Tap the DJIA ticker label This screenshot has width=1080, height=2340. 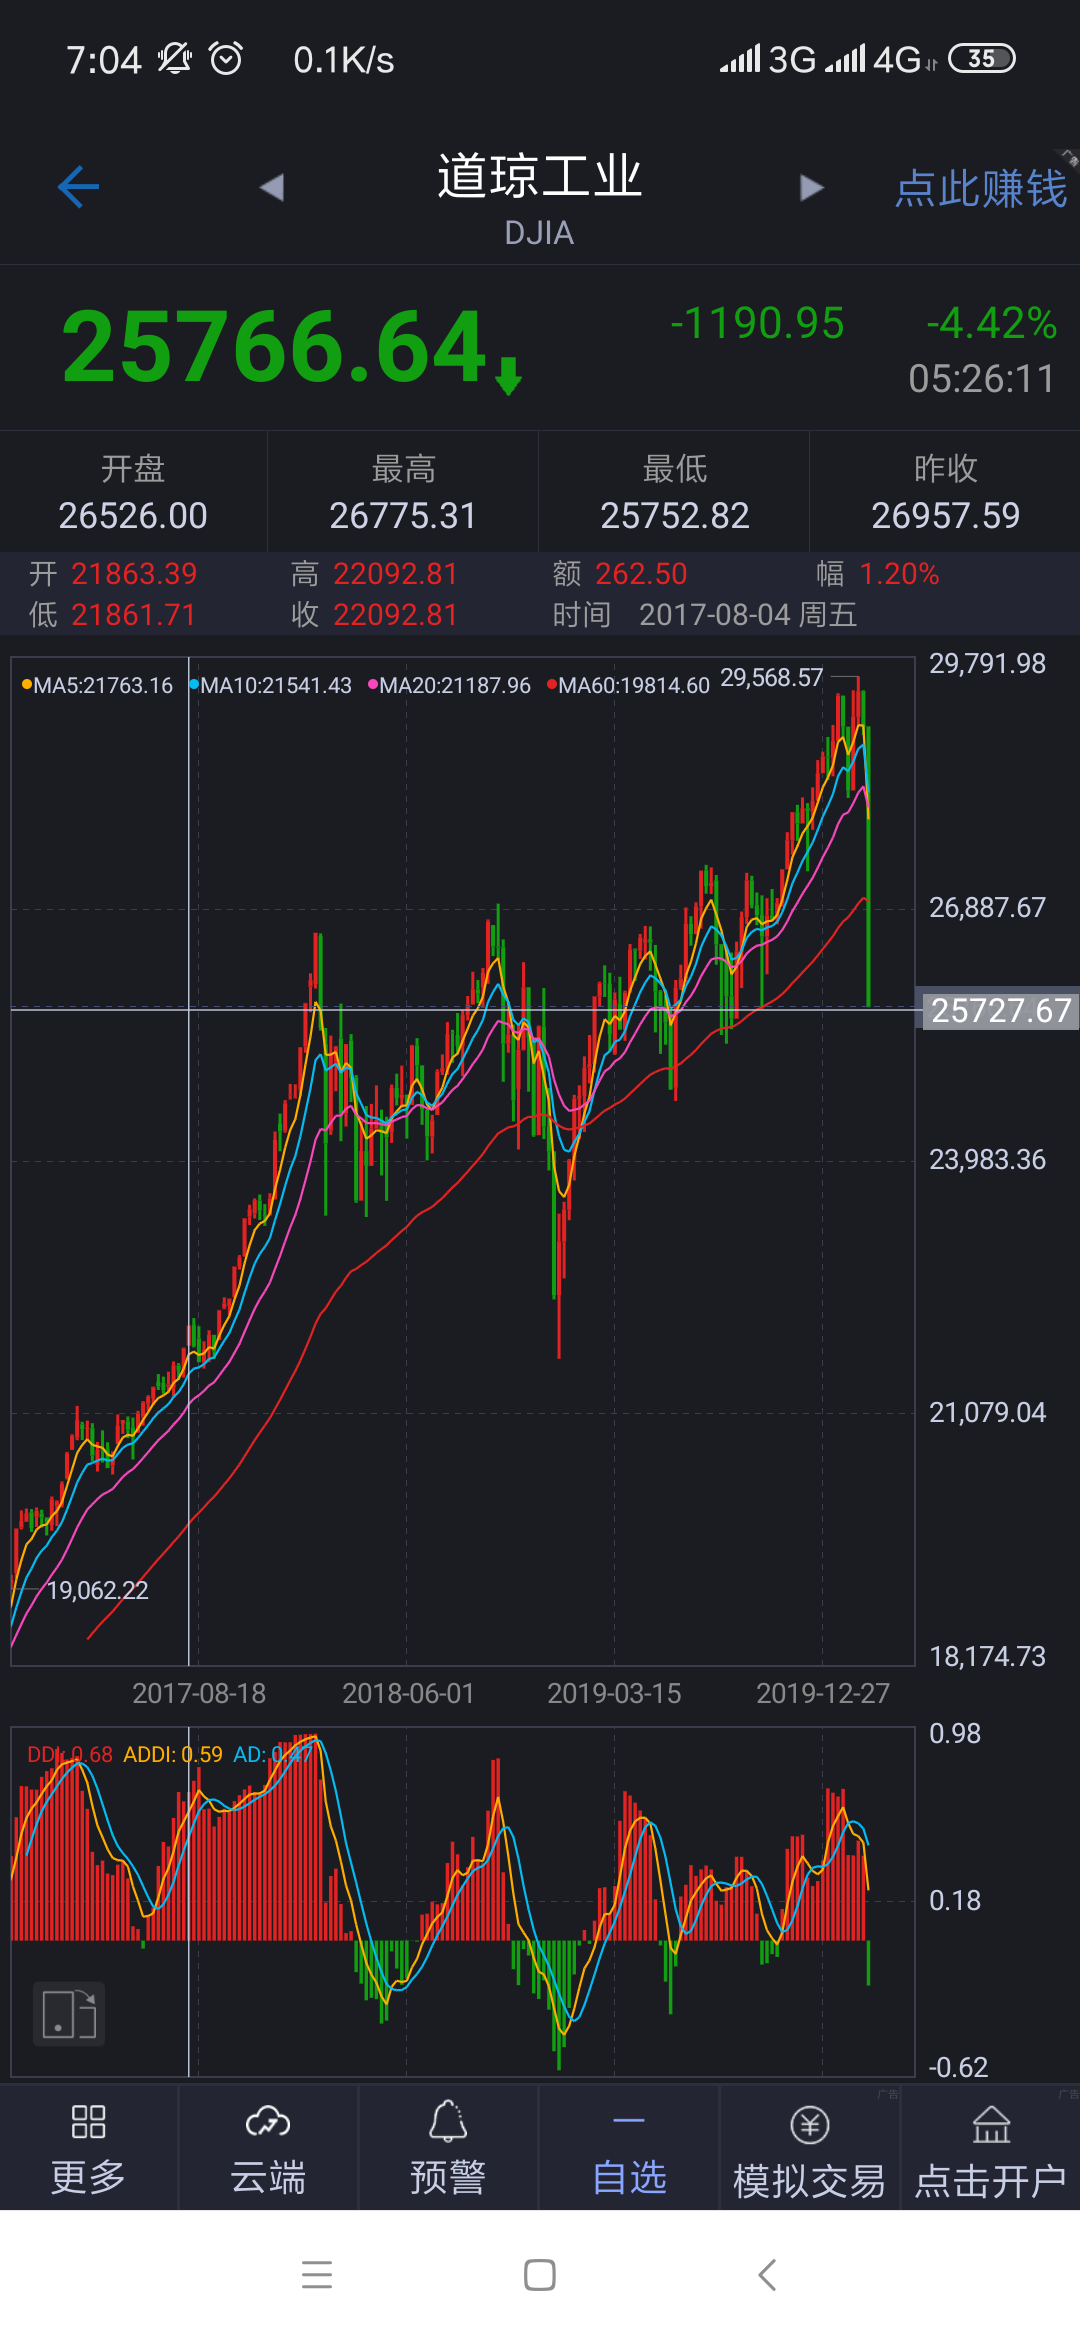[x=539, y=233]
